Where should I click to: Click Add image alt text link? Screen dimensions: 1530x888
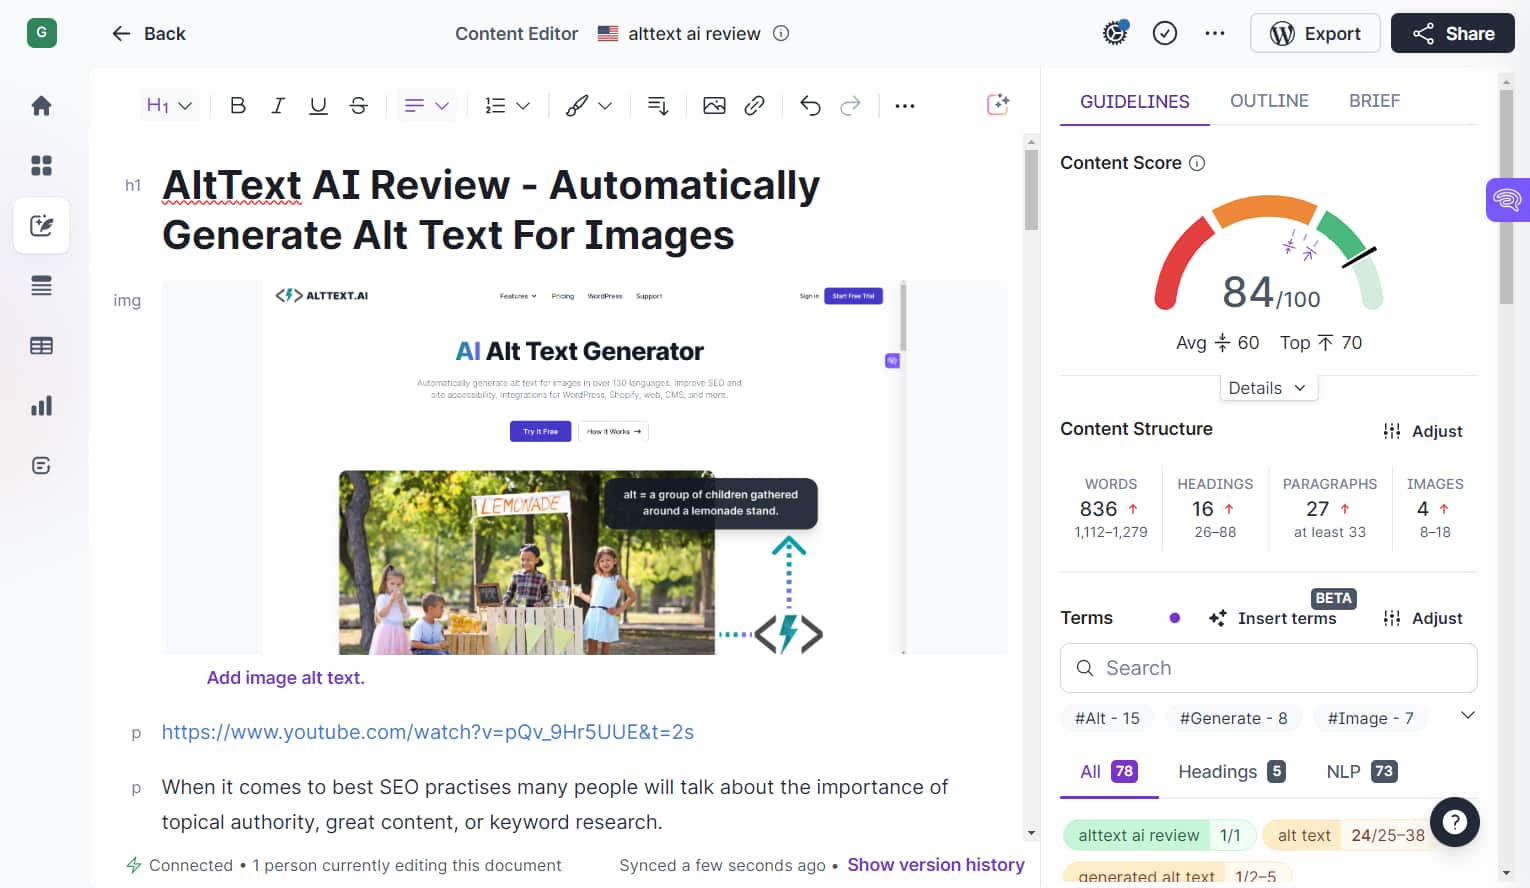tap(286, 678)
